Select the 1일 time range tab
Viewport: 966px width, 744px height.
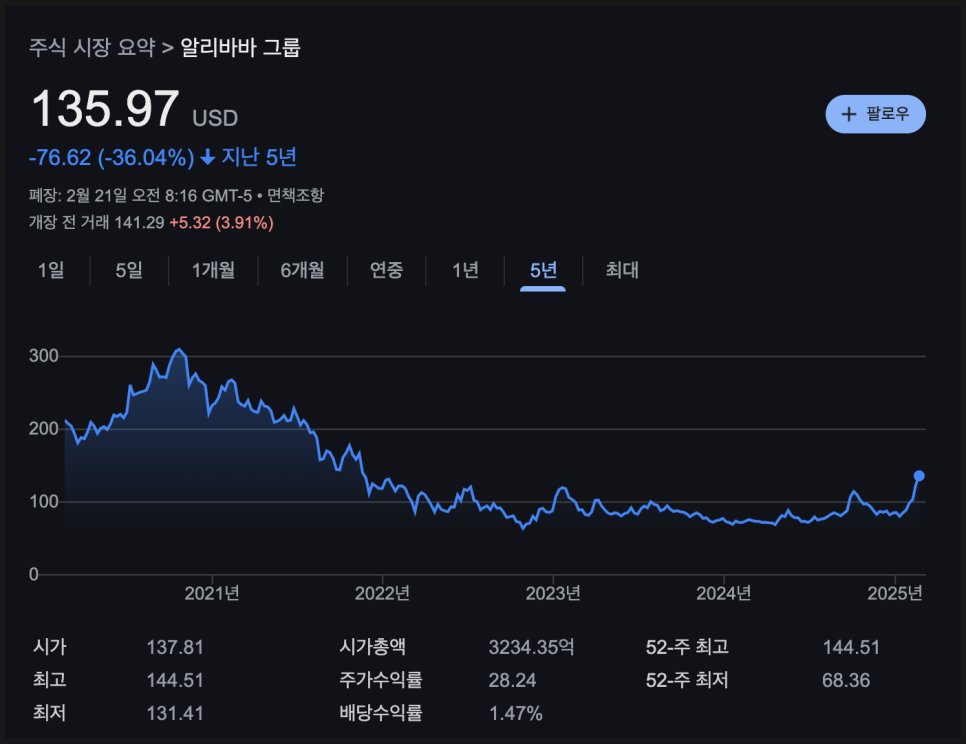51,270
